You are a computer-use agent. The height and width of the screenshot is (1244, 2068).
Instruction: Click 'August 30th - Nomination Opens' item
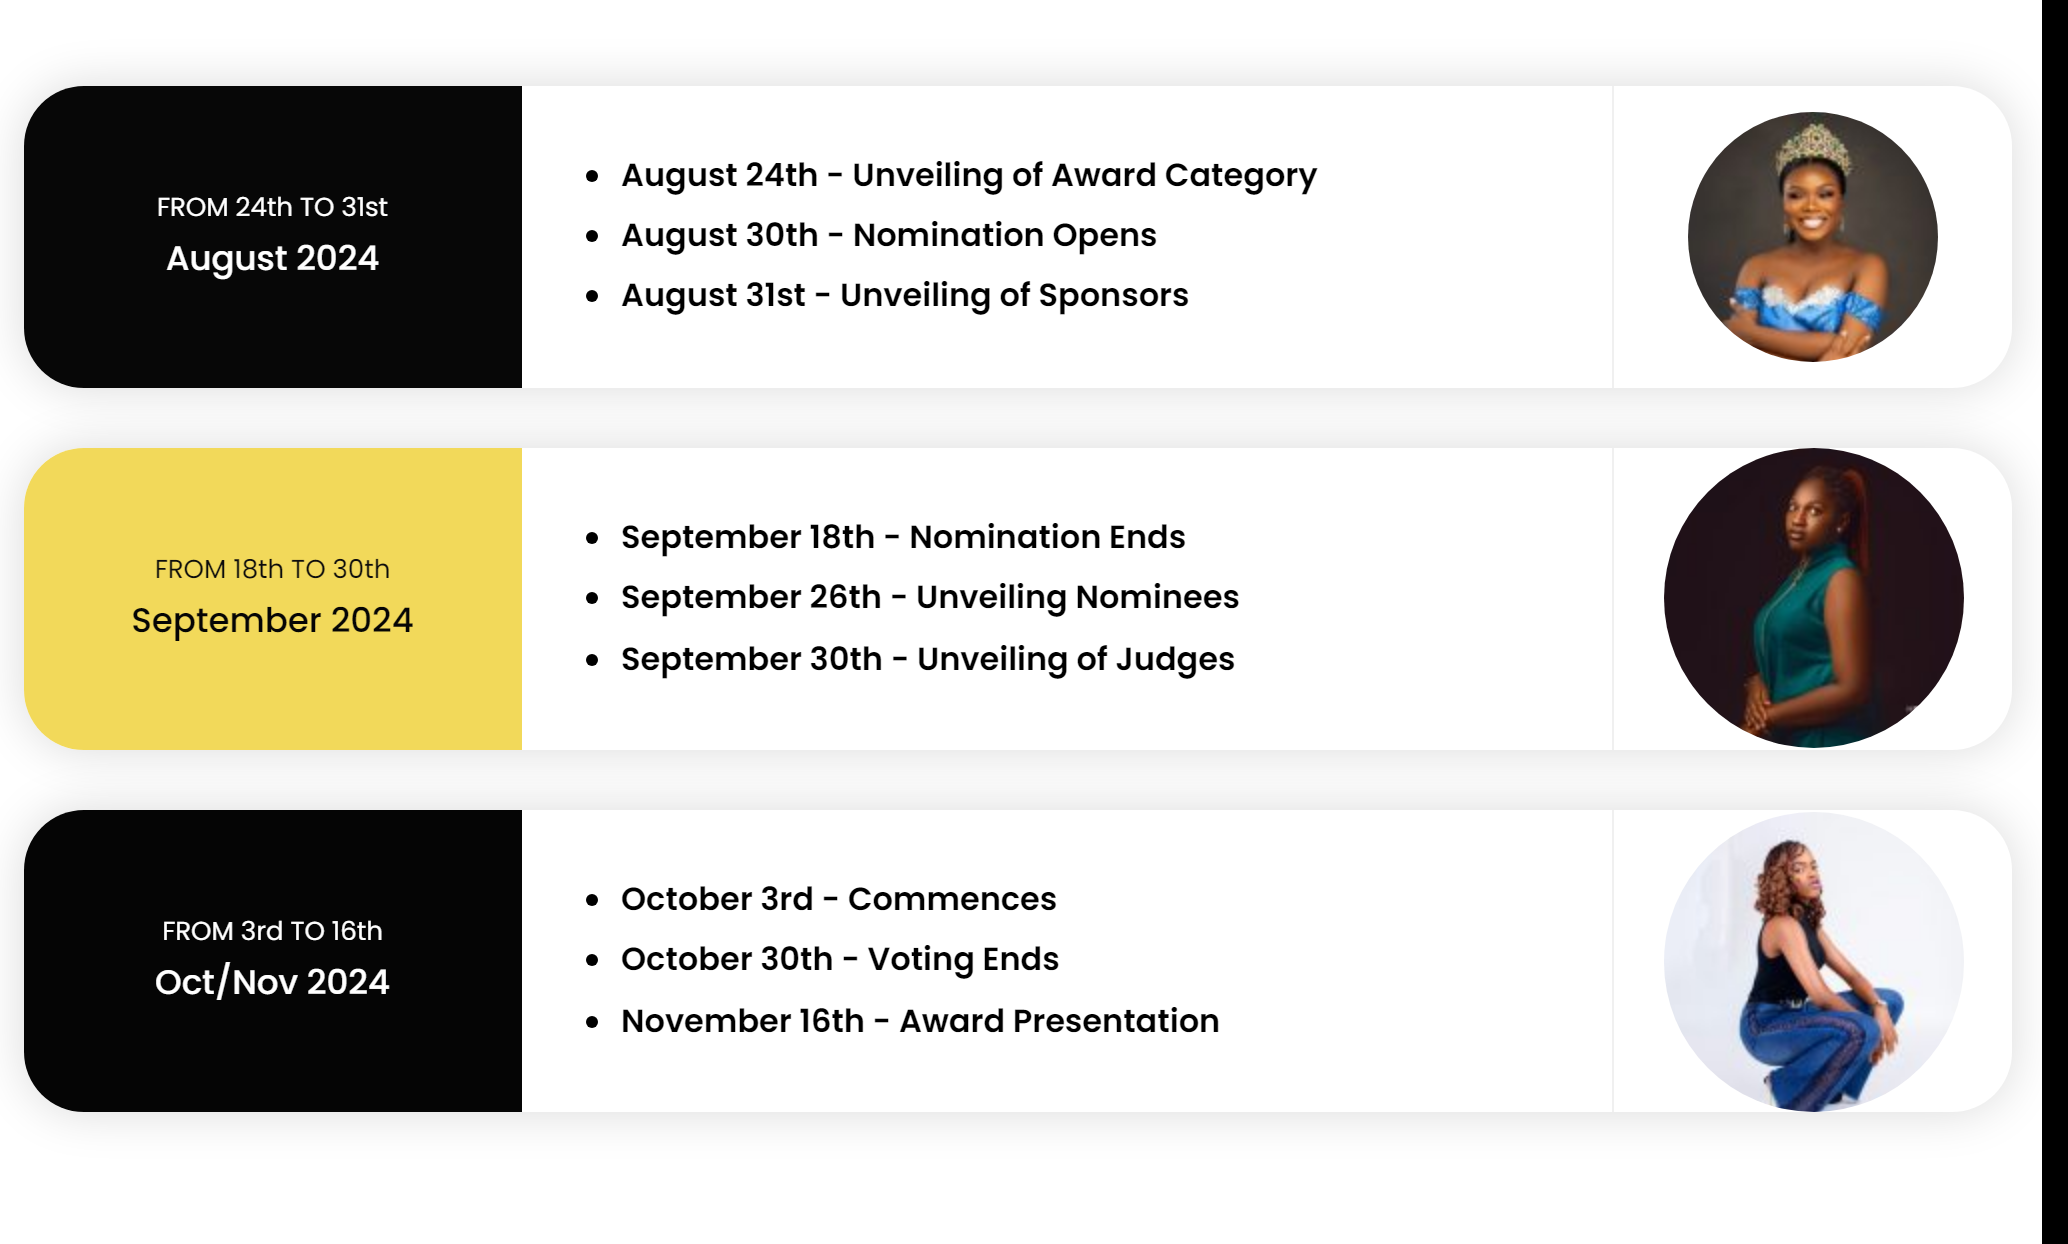click(888, 235)
